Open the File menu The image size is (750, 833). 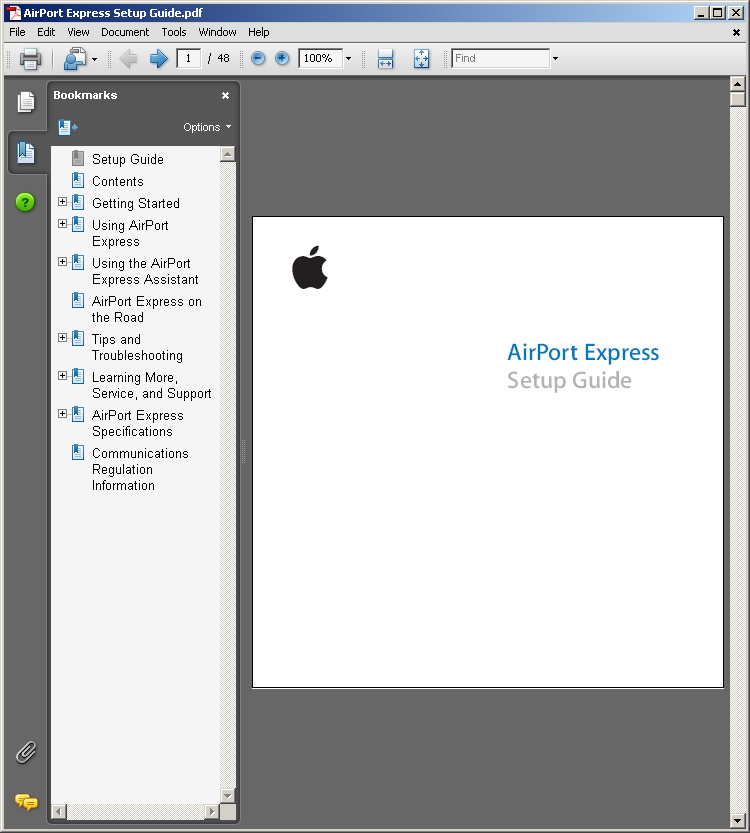click(x=17, y=32)
